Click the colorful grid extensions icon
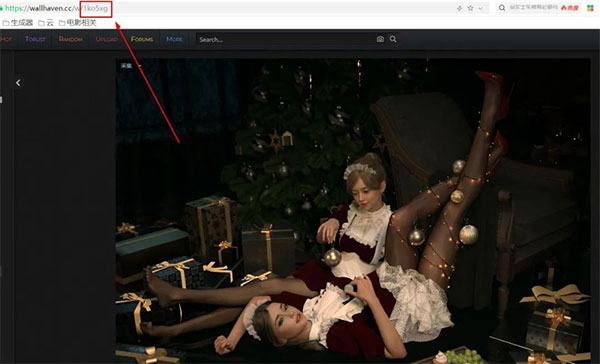 [590, 8]
